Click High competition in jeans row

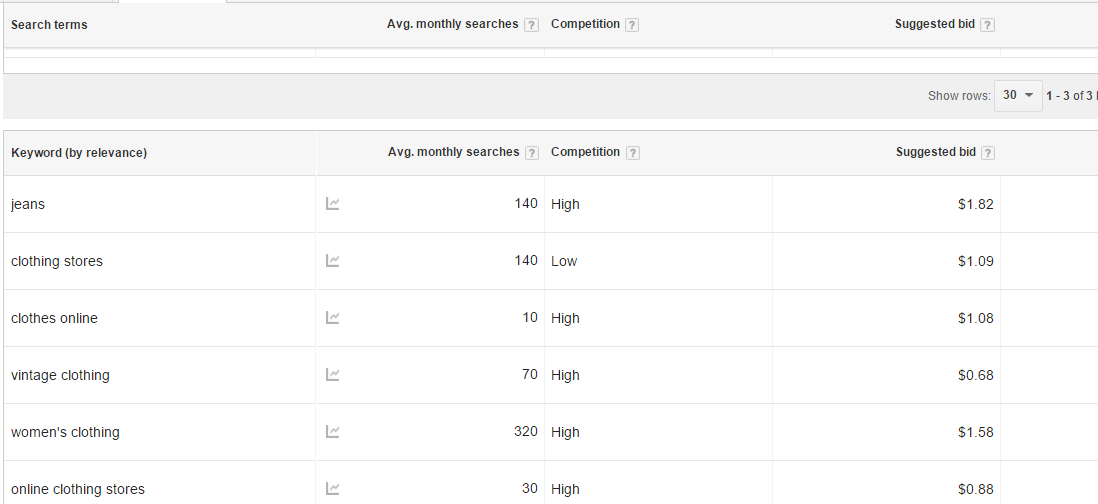(x=565, y=204)
